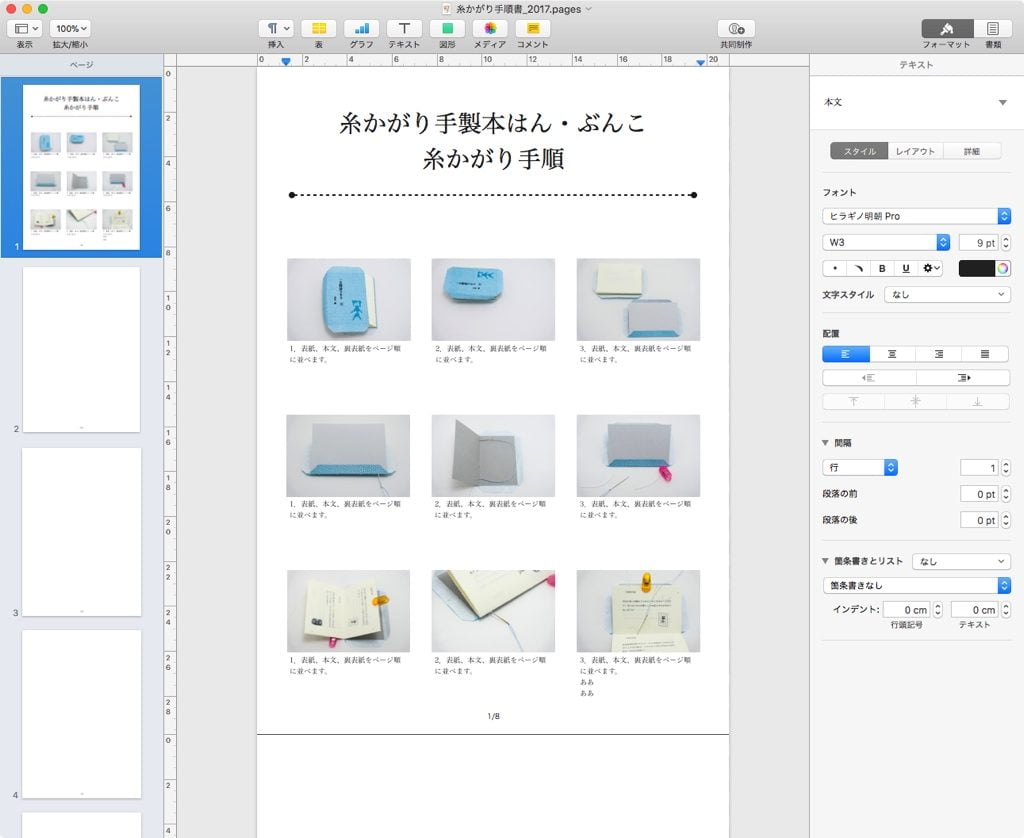Adjust 段落の後 spacing stepper
The image size is (1024, 838).
tap(1006, 520)
